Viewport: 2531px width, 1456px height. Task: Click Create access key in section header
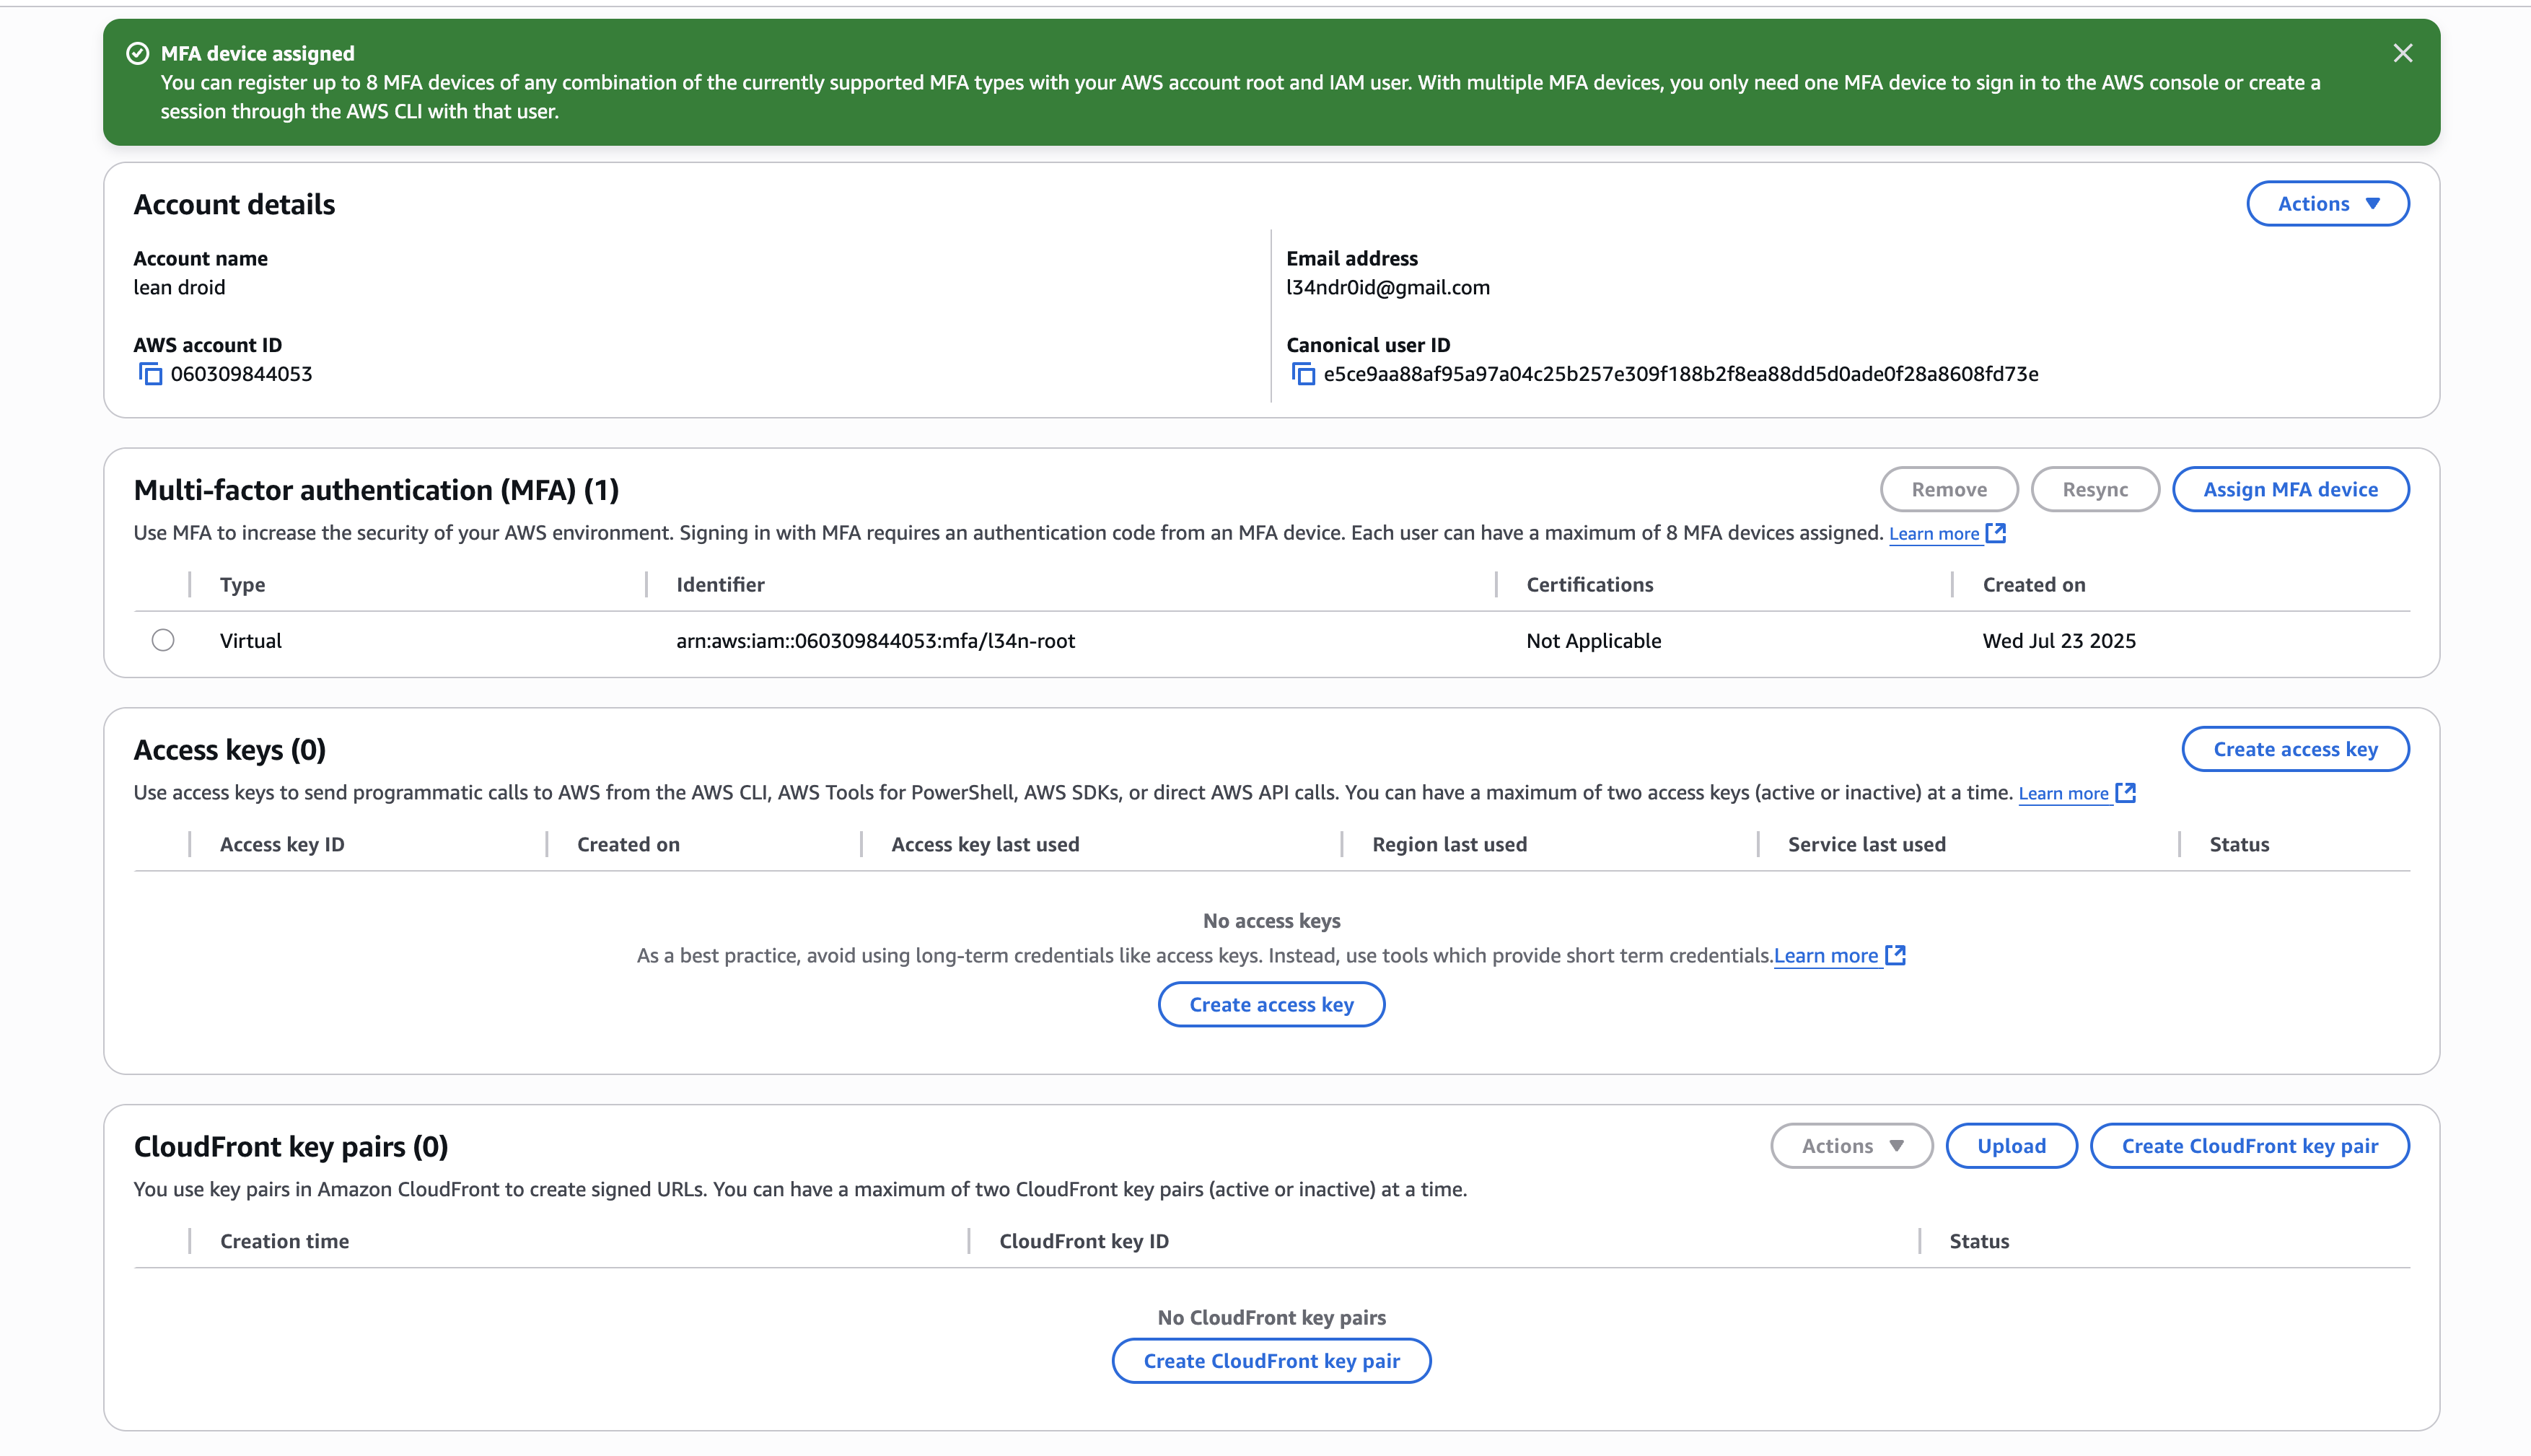2295,749
